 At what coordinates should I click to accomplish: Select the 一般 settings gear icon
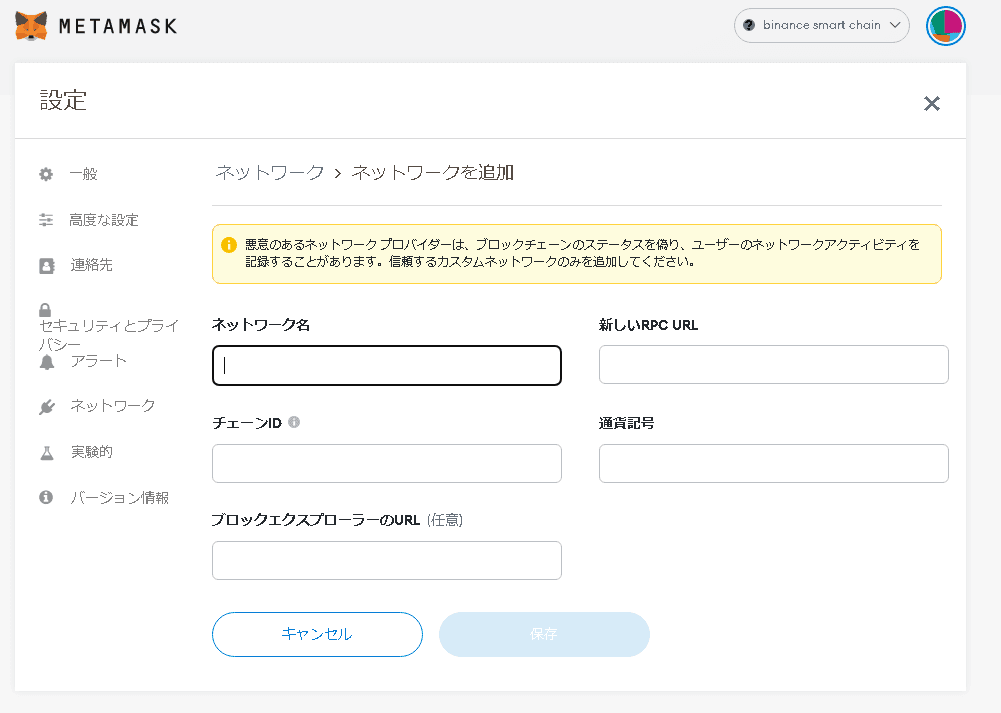click(x=46, y=173)
